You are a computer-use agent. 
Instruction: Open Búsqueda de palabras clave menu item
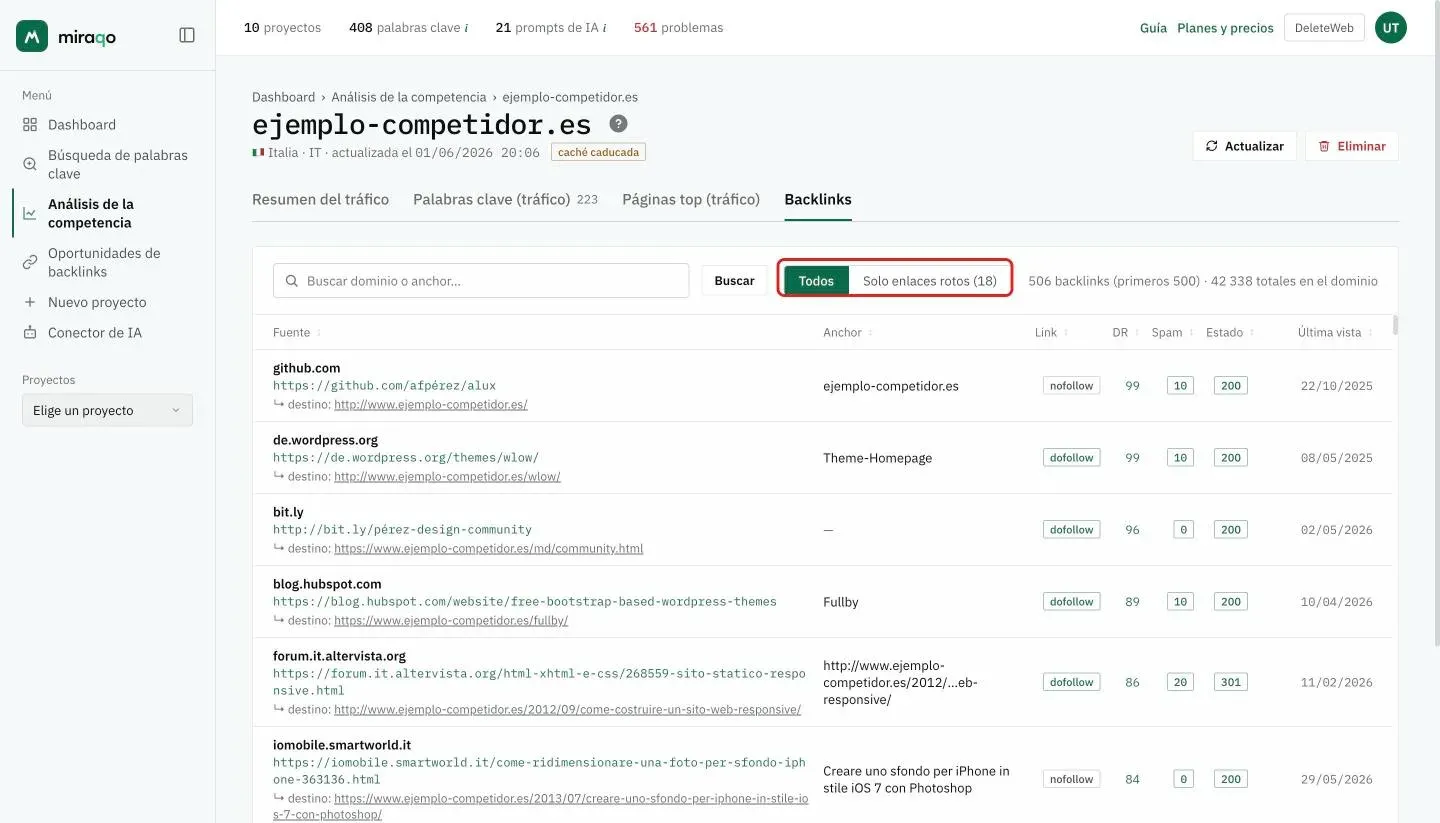click(x=107, y=164)
